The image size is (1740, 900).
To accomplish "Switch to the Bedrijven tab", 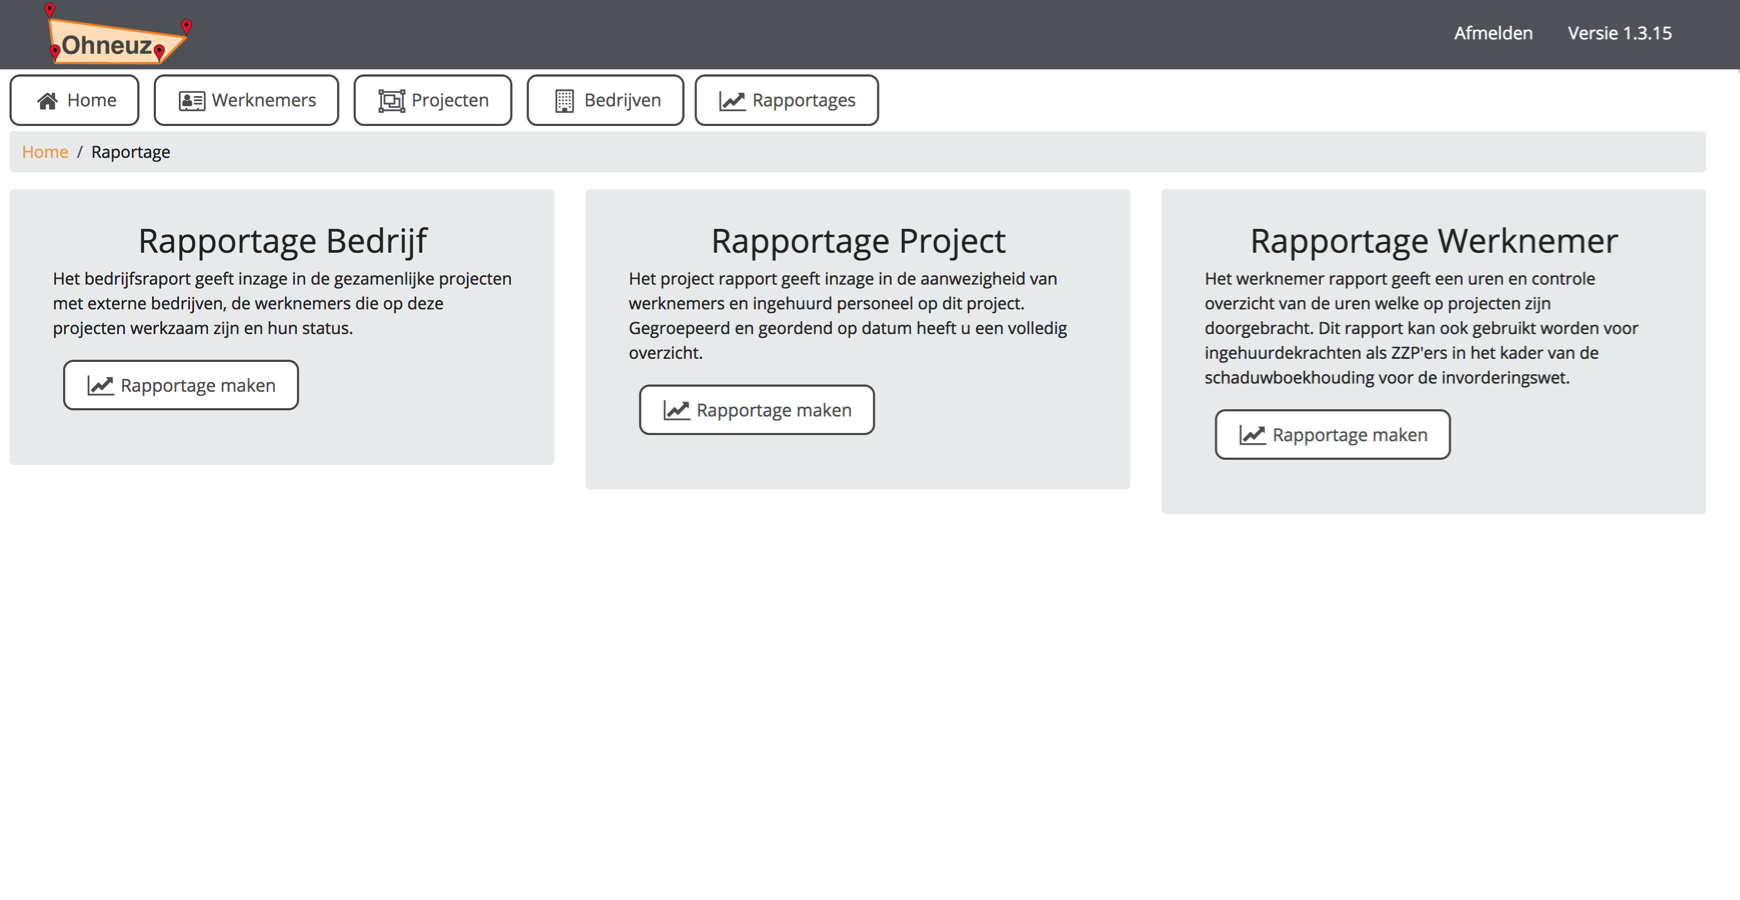I will click(605, 100).
